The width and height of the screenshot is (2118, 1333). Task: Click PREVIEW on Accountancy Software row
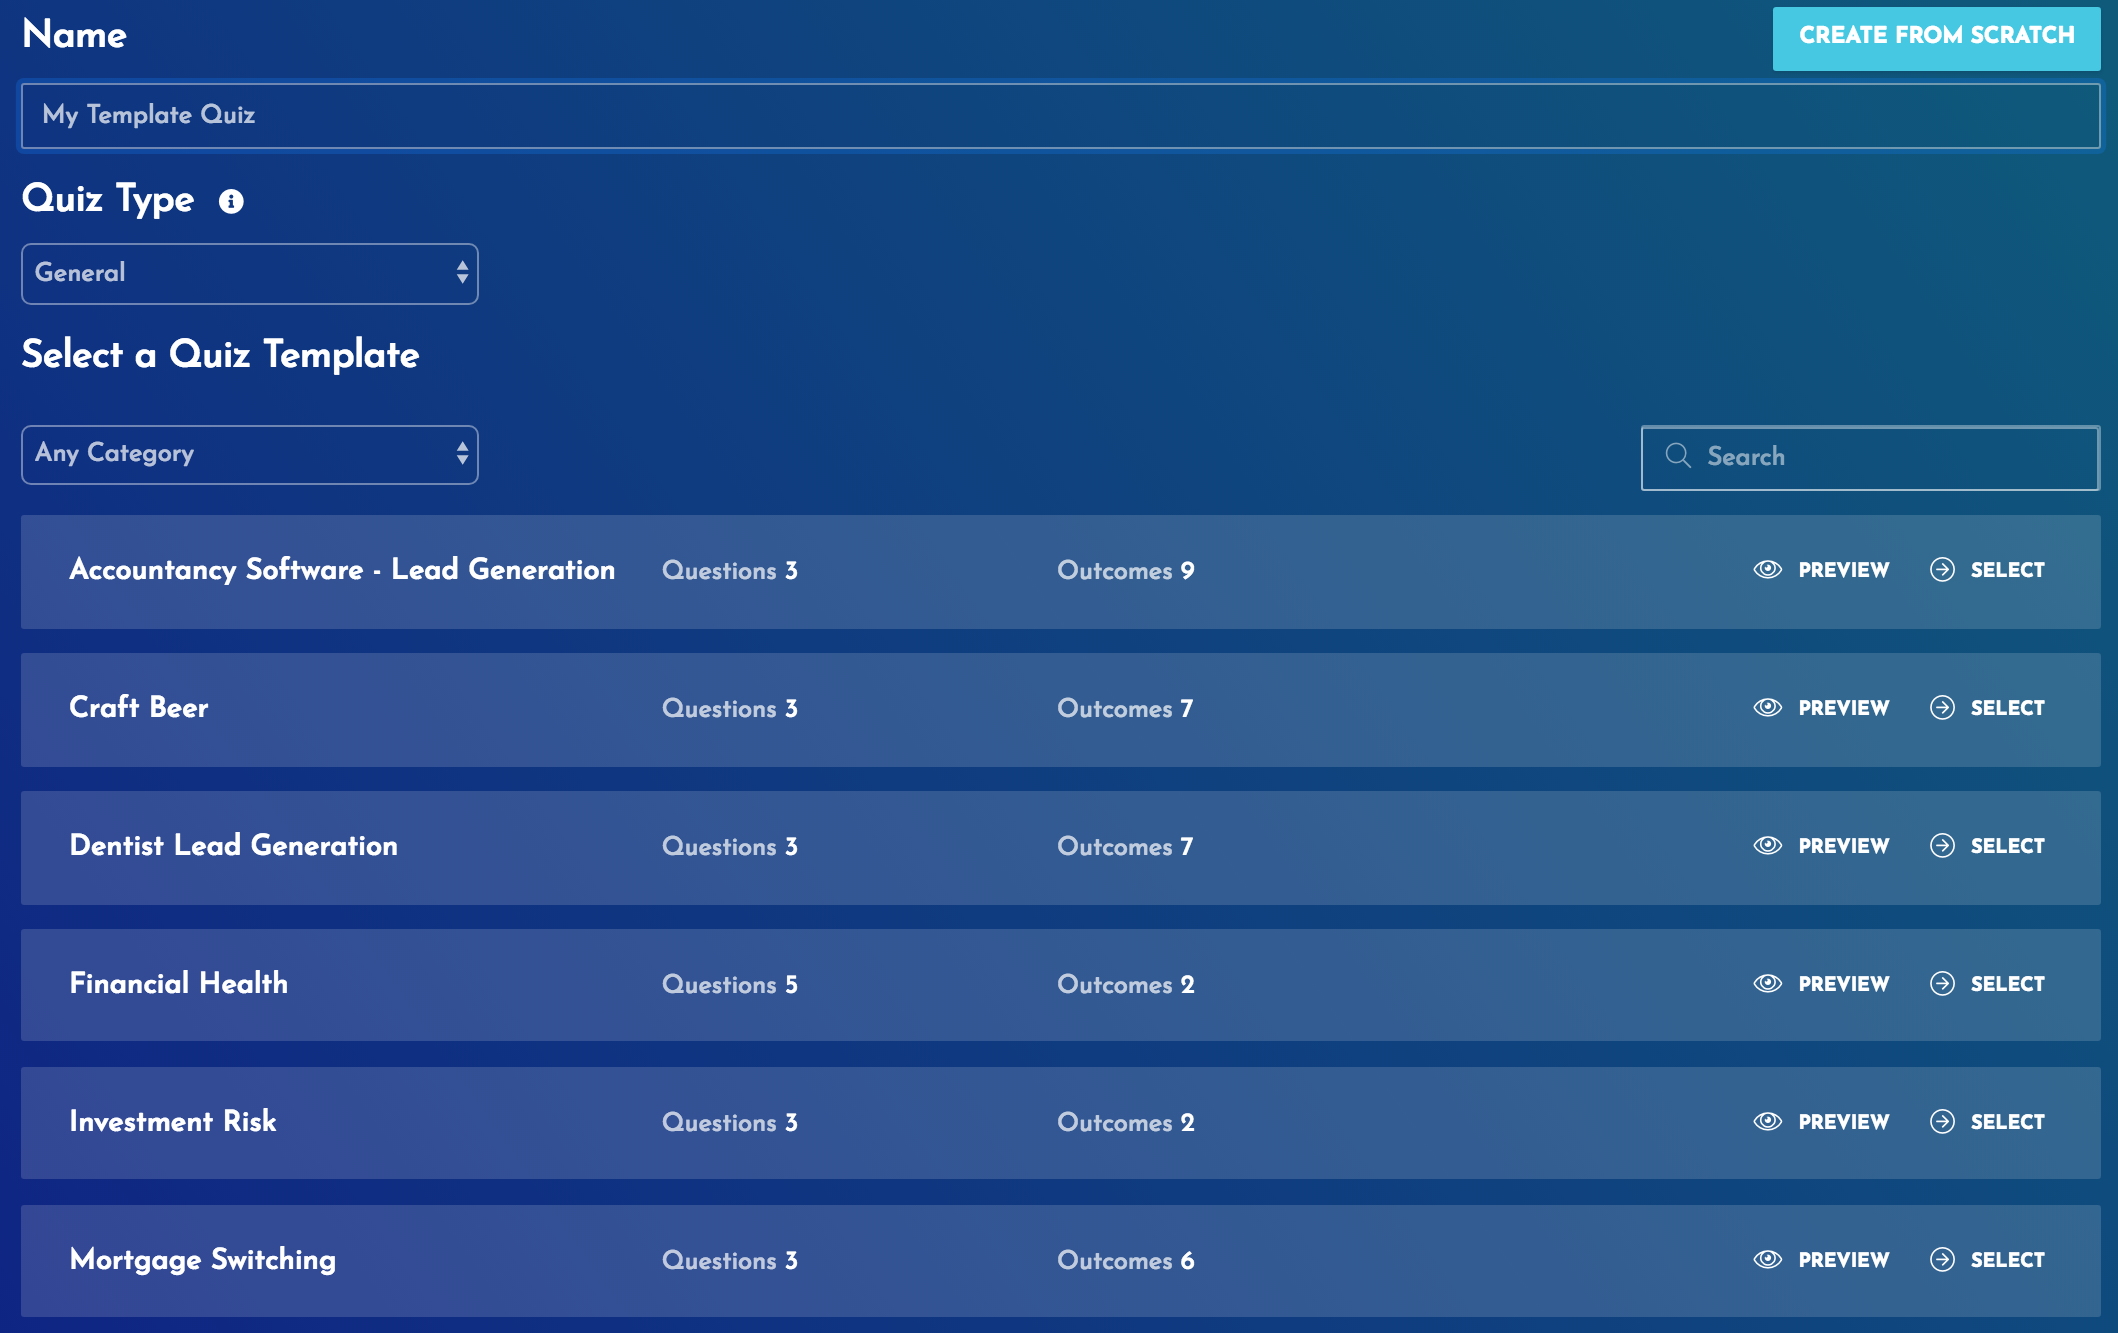click(x=1843, y=570)
